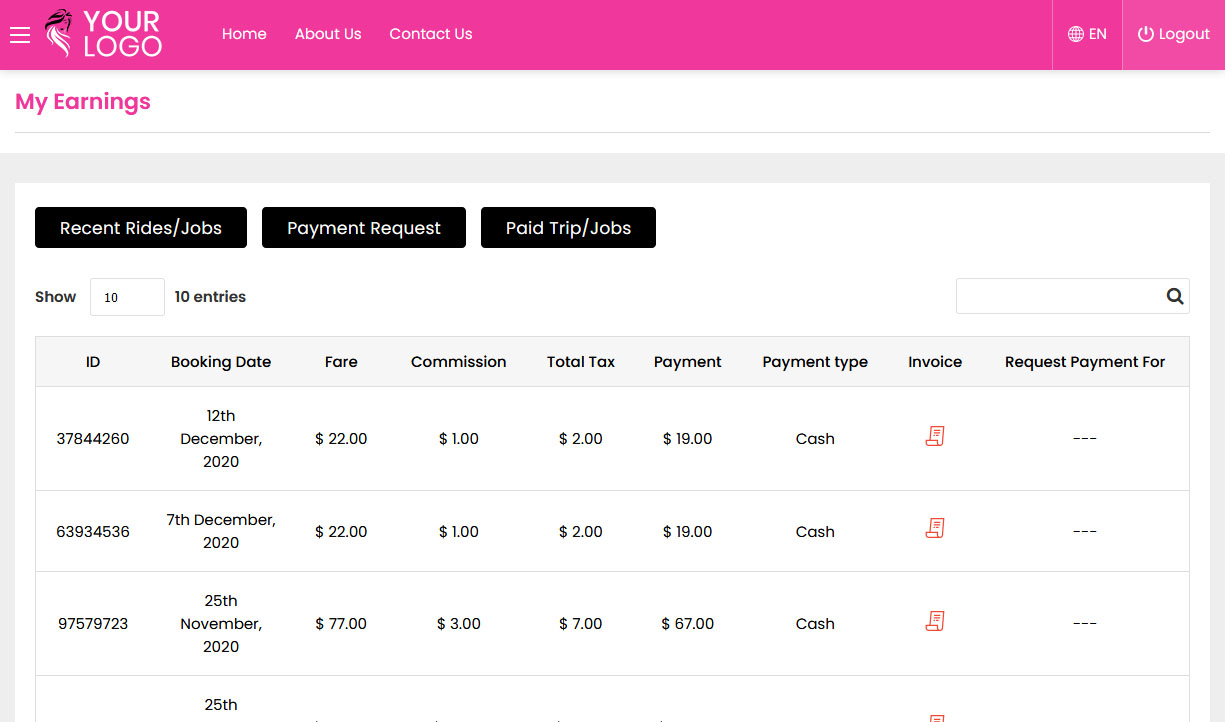
Task: Click the 10 entries label
Action: coord(210,297)
